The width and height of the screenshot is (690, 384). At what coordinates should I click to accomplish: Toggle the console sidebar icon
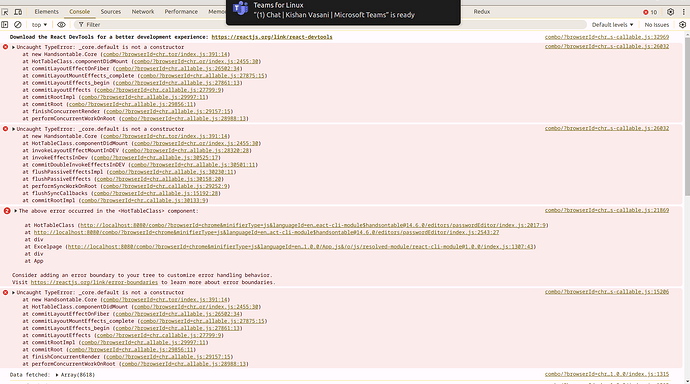(x=5, y=25)
